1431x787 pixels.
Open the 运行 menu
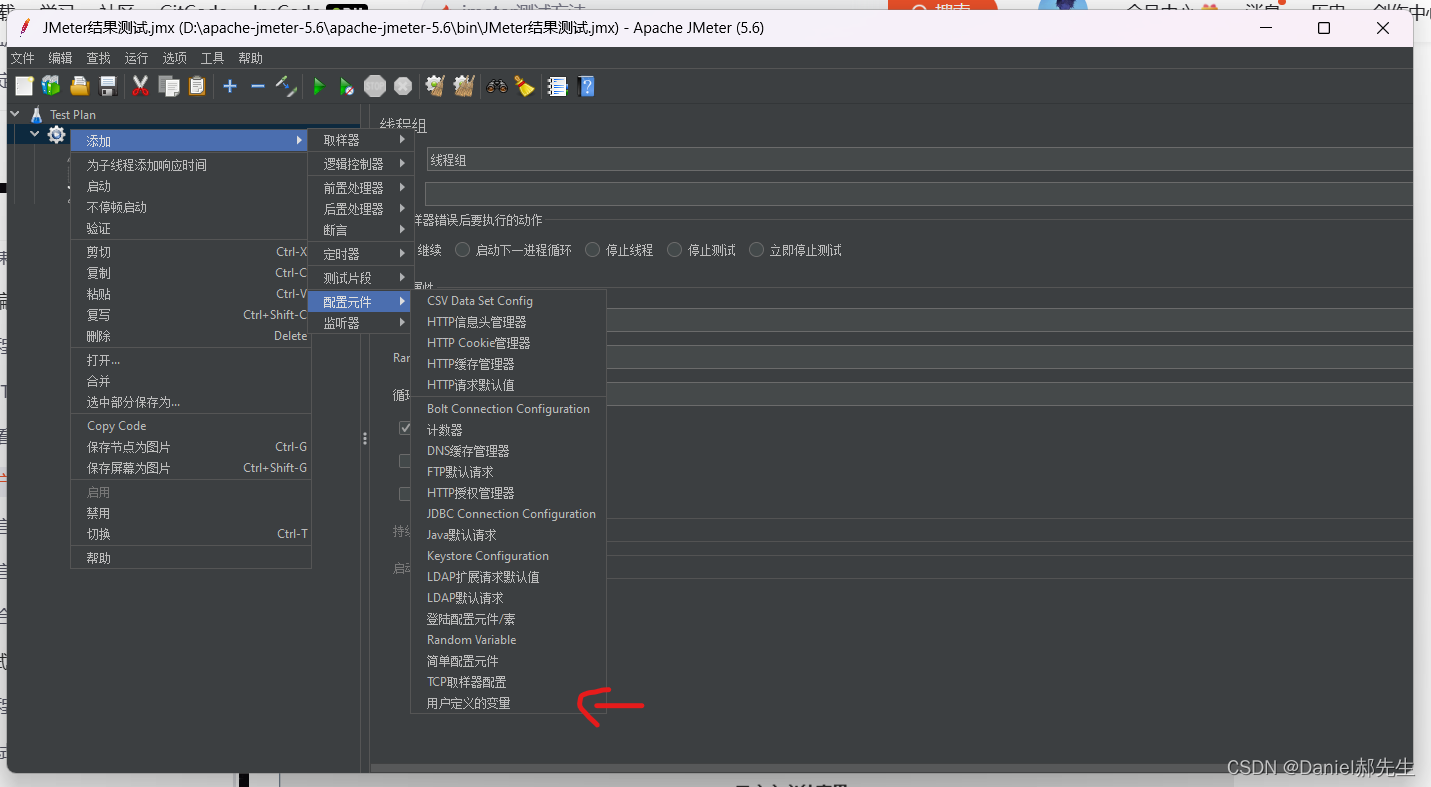[137, 58]
